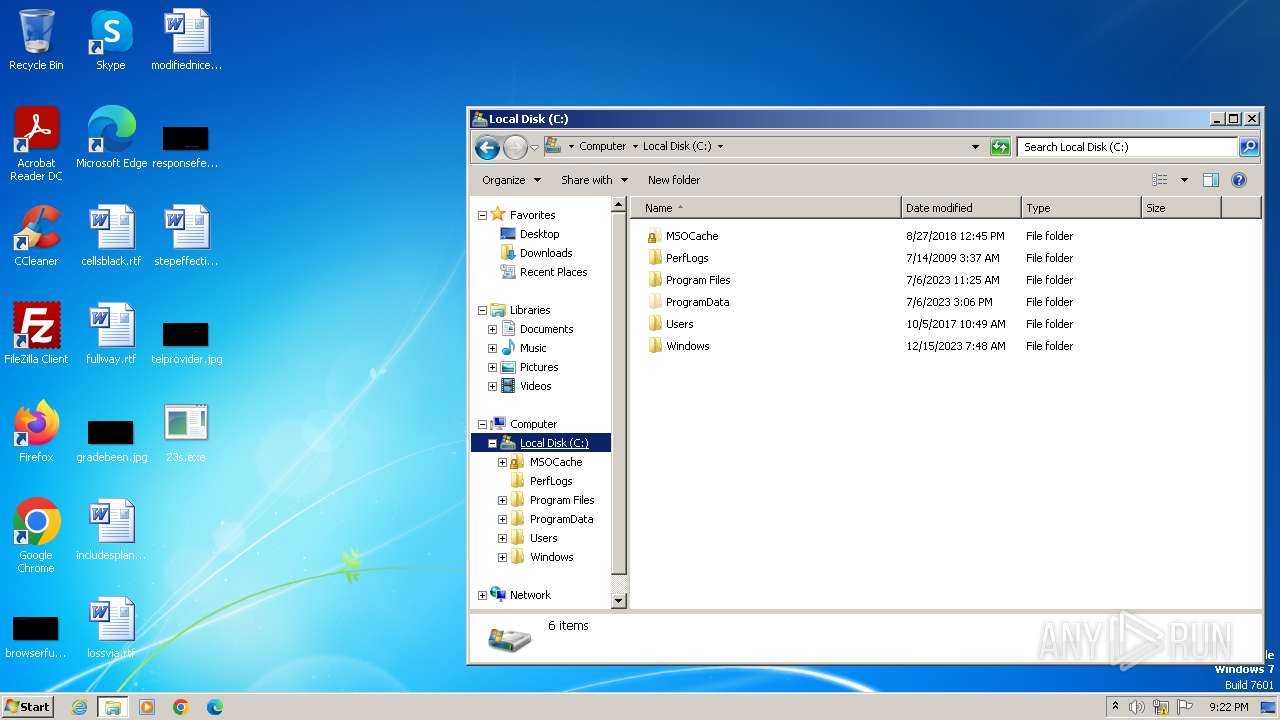Select Windows folder in file list

point(687,346)
